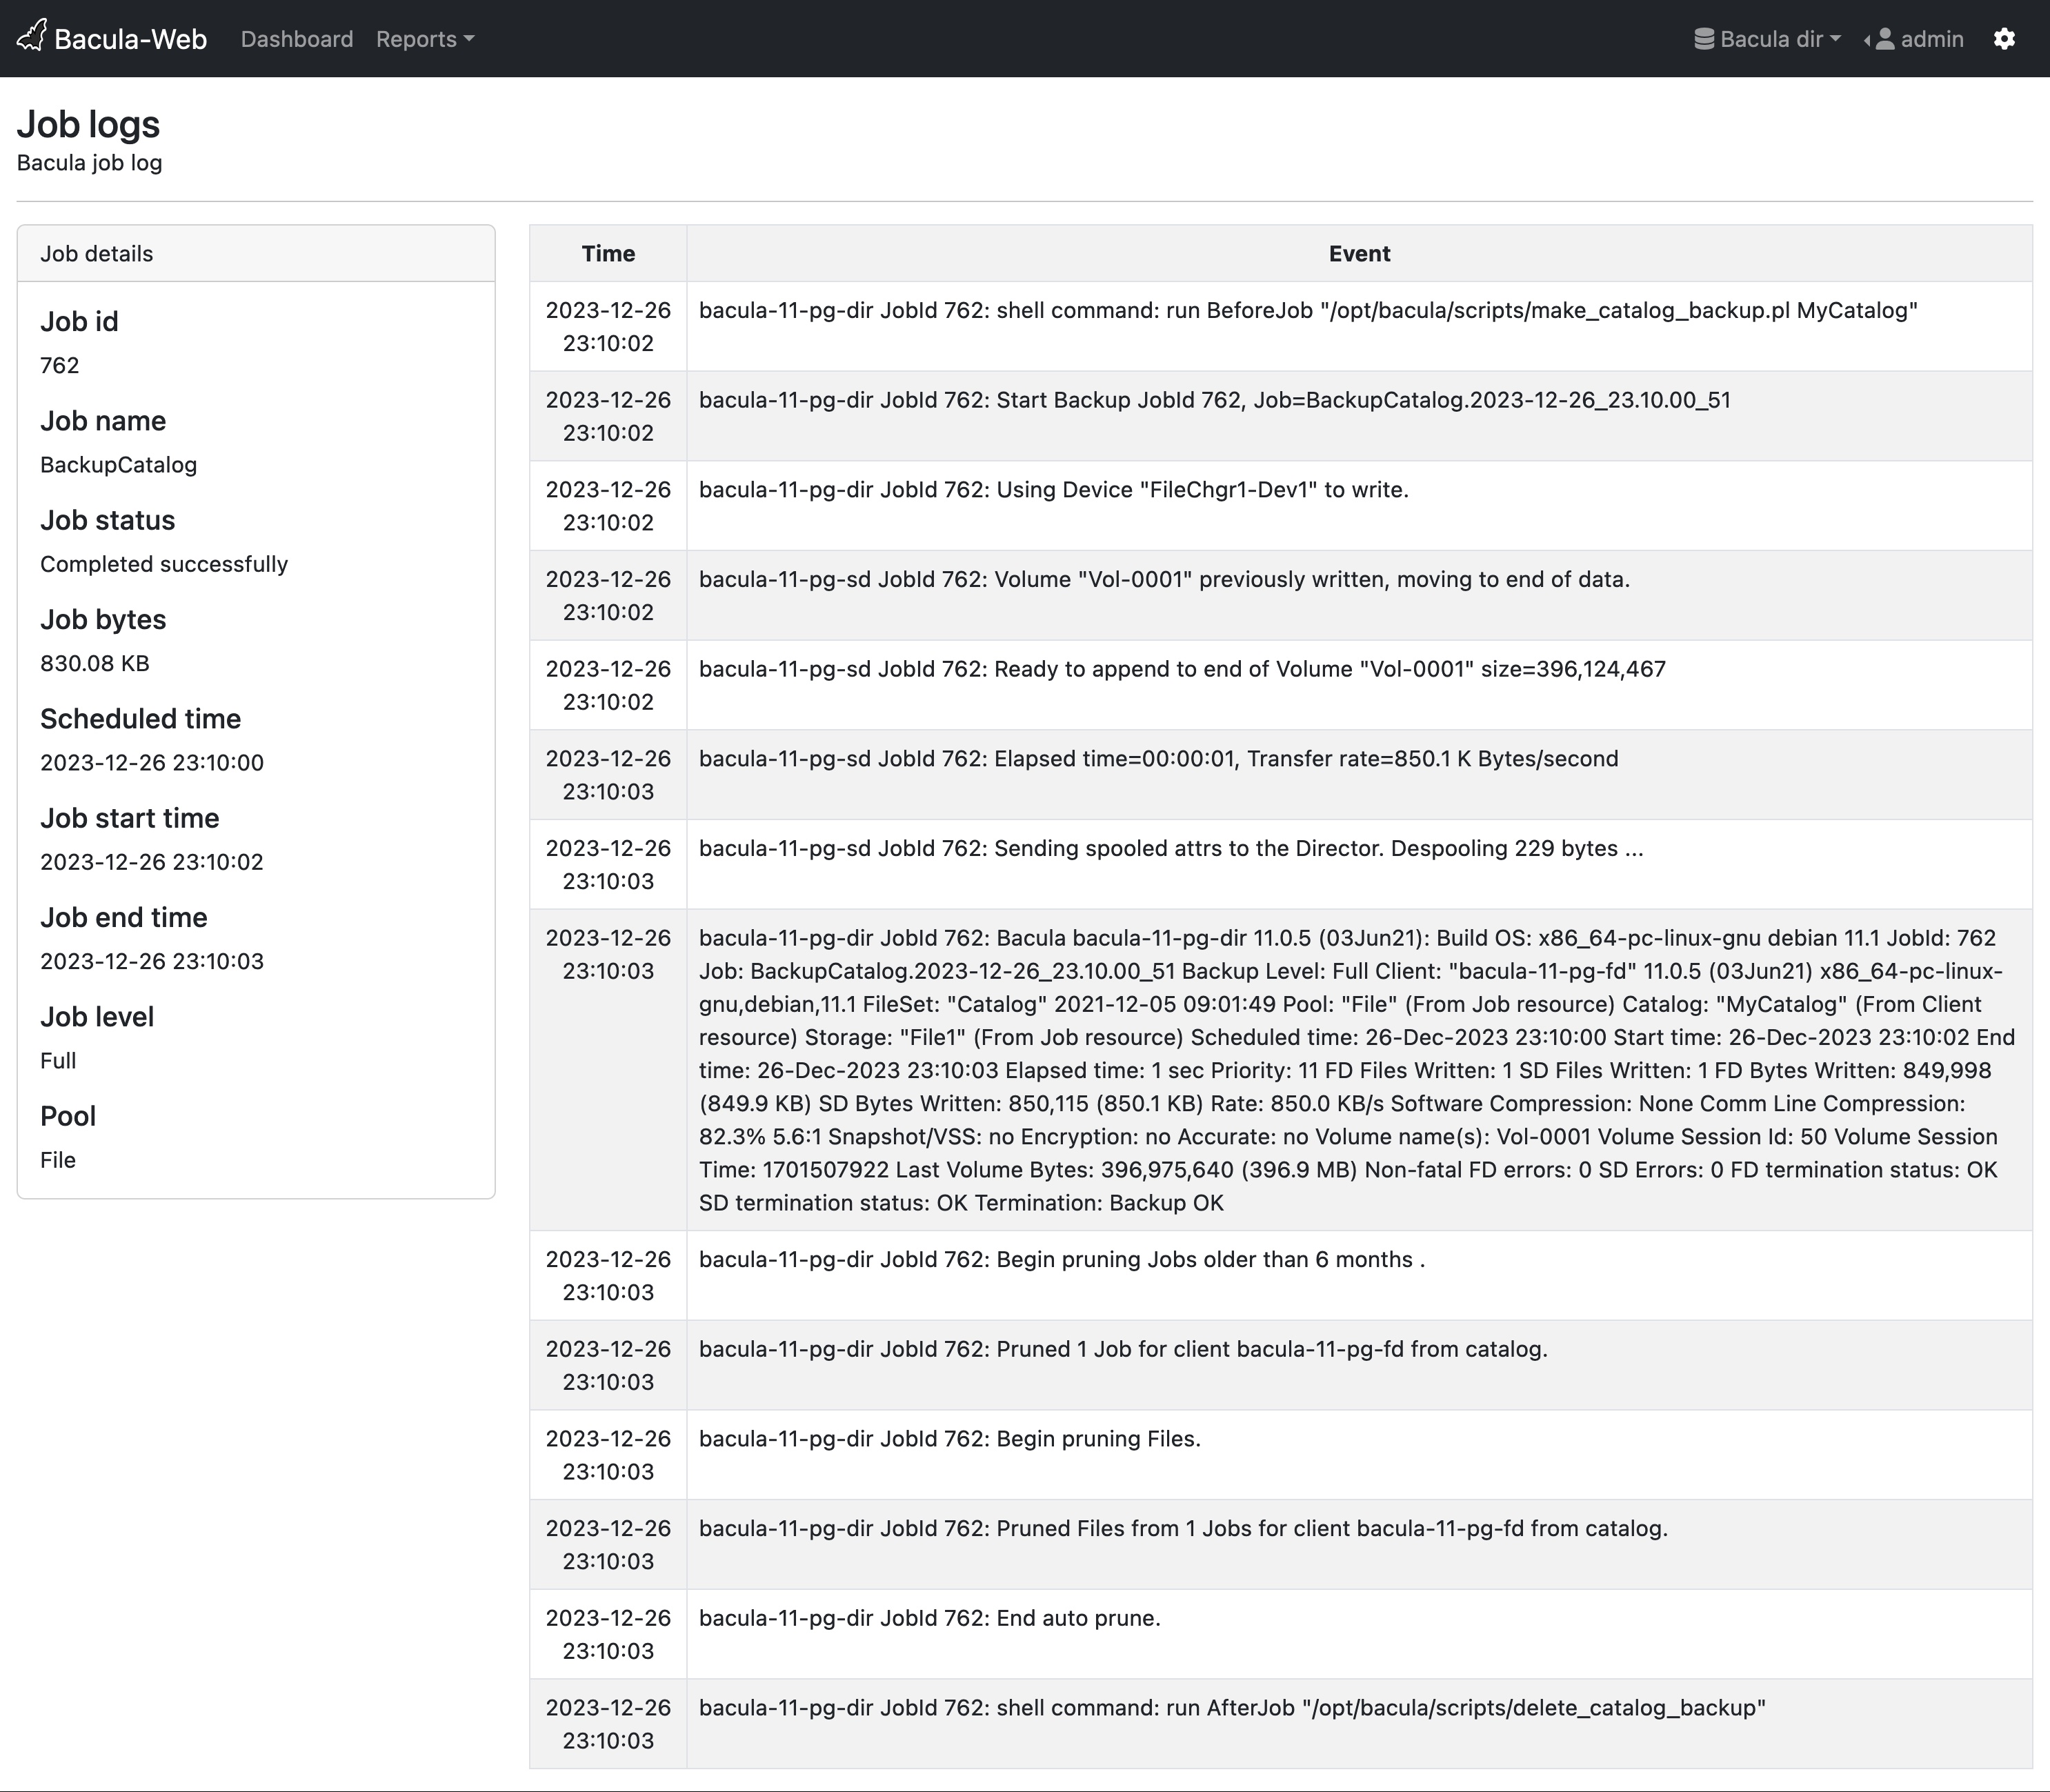The height and width of the screenshot is (1792, 2050).
Task: Select the Completed successfully status text
Action: tap(164, 564)
